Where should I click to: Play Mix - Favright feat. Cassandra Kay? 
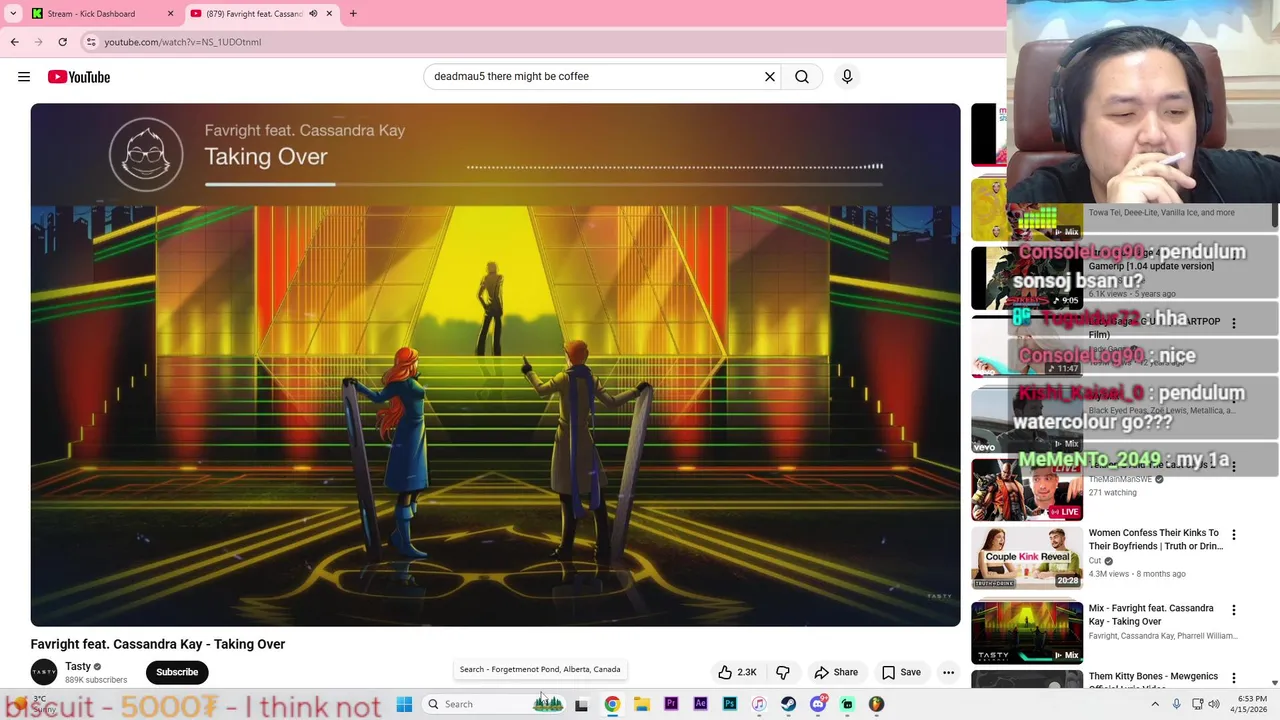pyautogui.click(x=1151, y=615)
